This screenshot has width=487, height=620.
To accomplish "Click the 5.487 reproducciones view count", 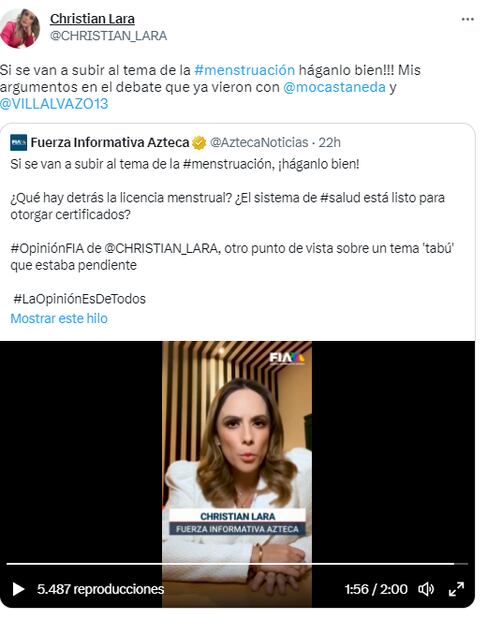I will click(100, 589).
